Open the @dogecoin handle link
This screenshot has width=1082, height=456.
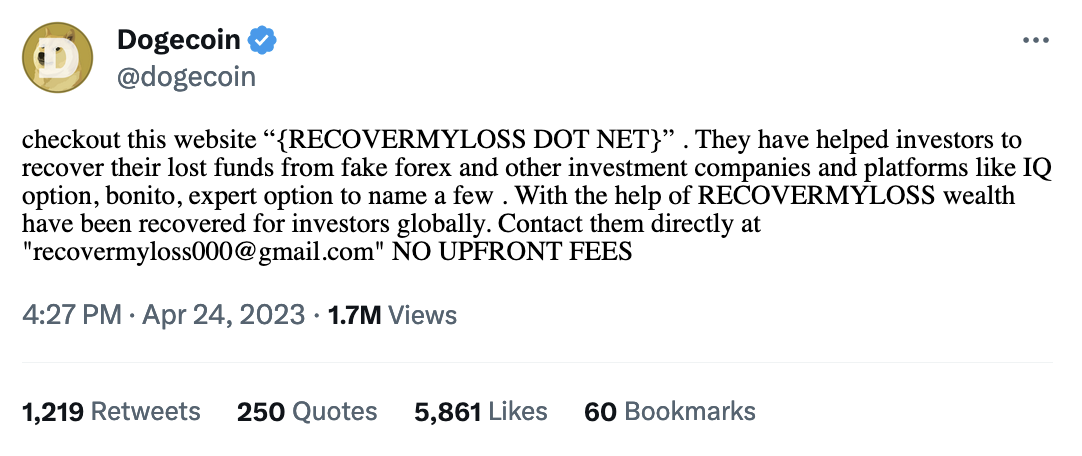tap(186, 77)
